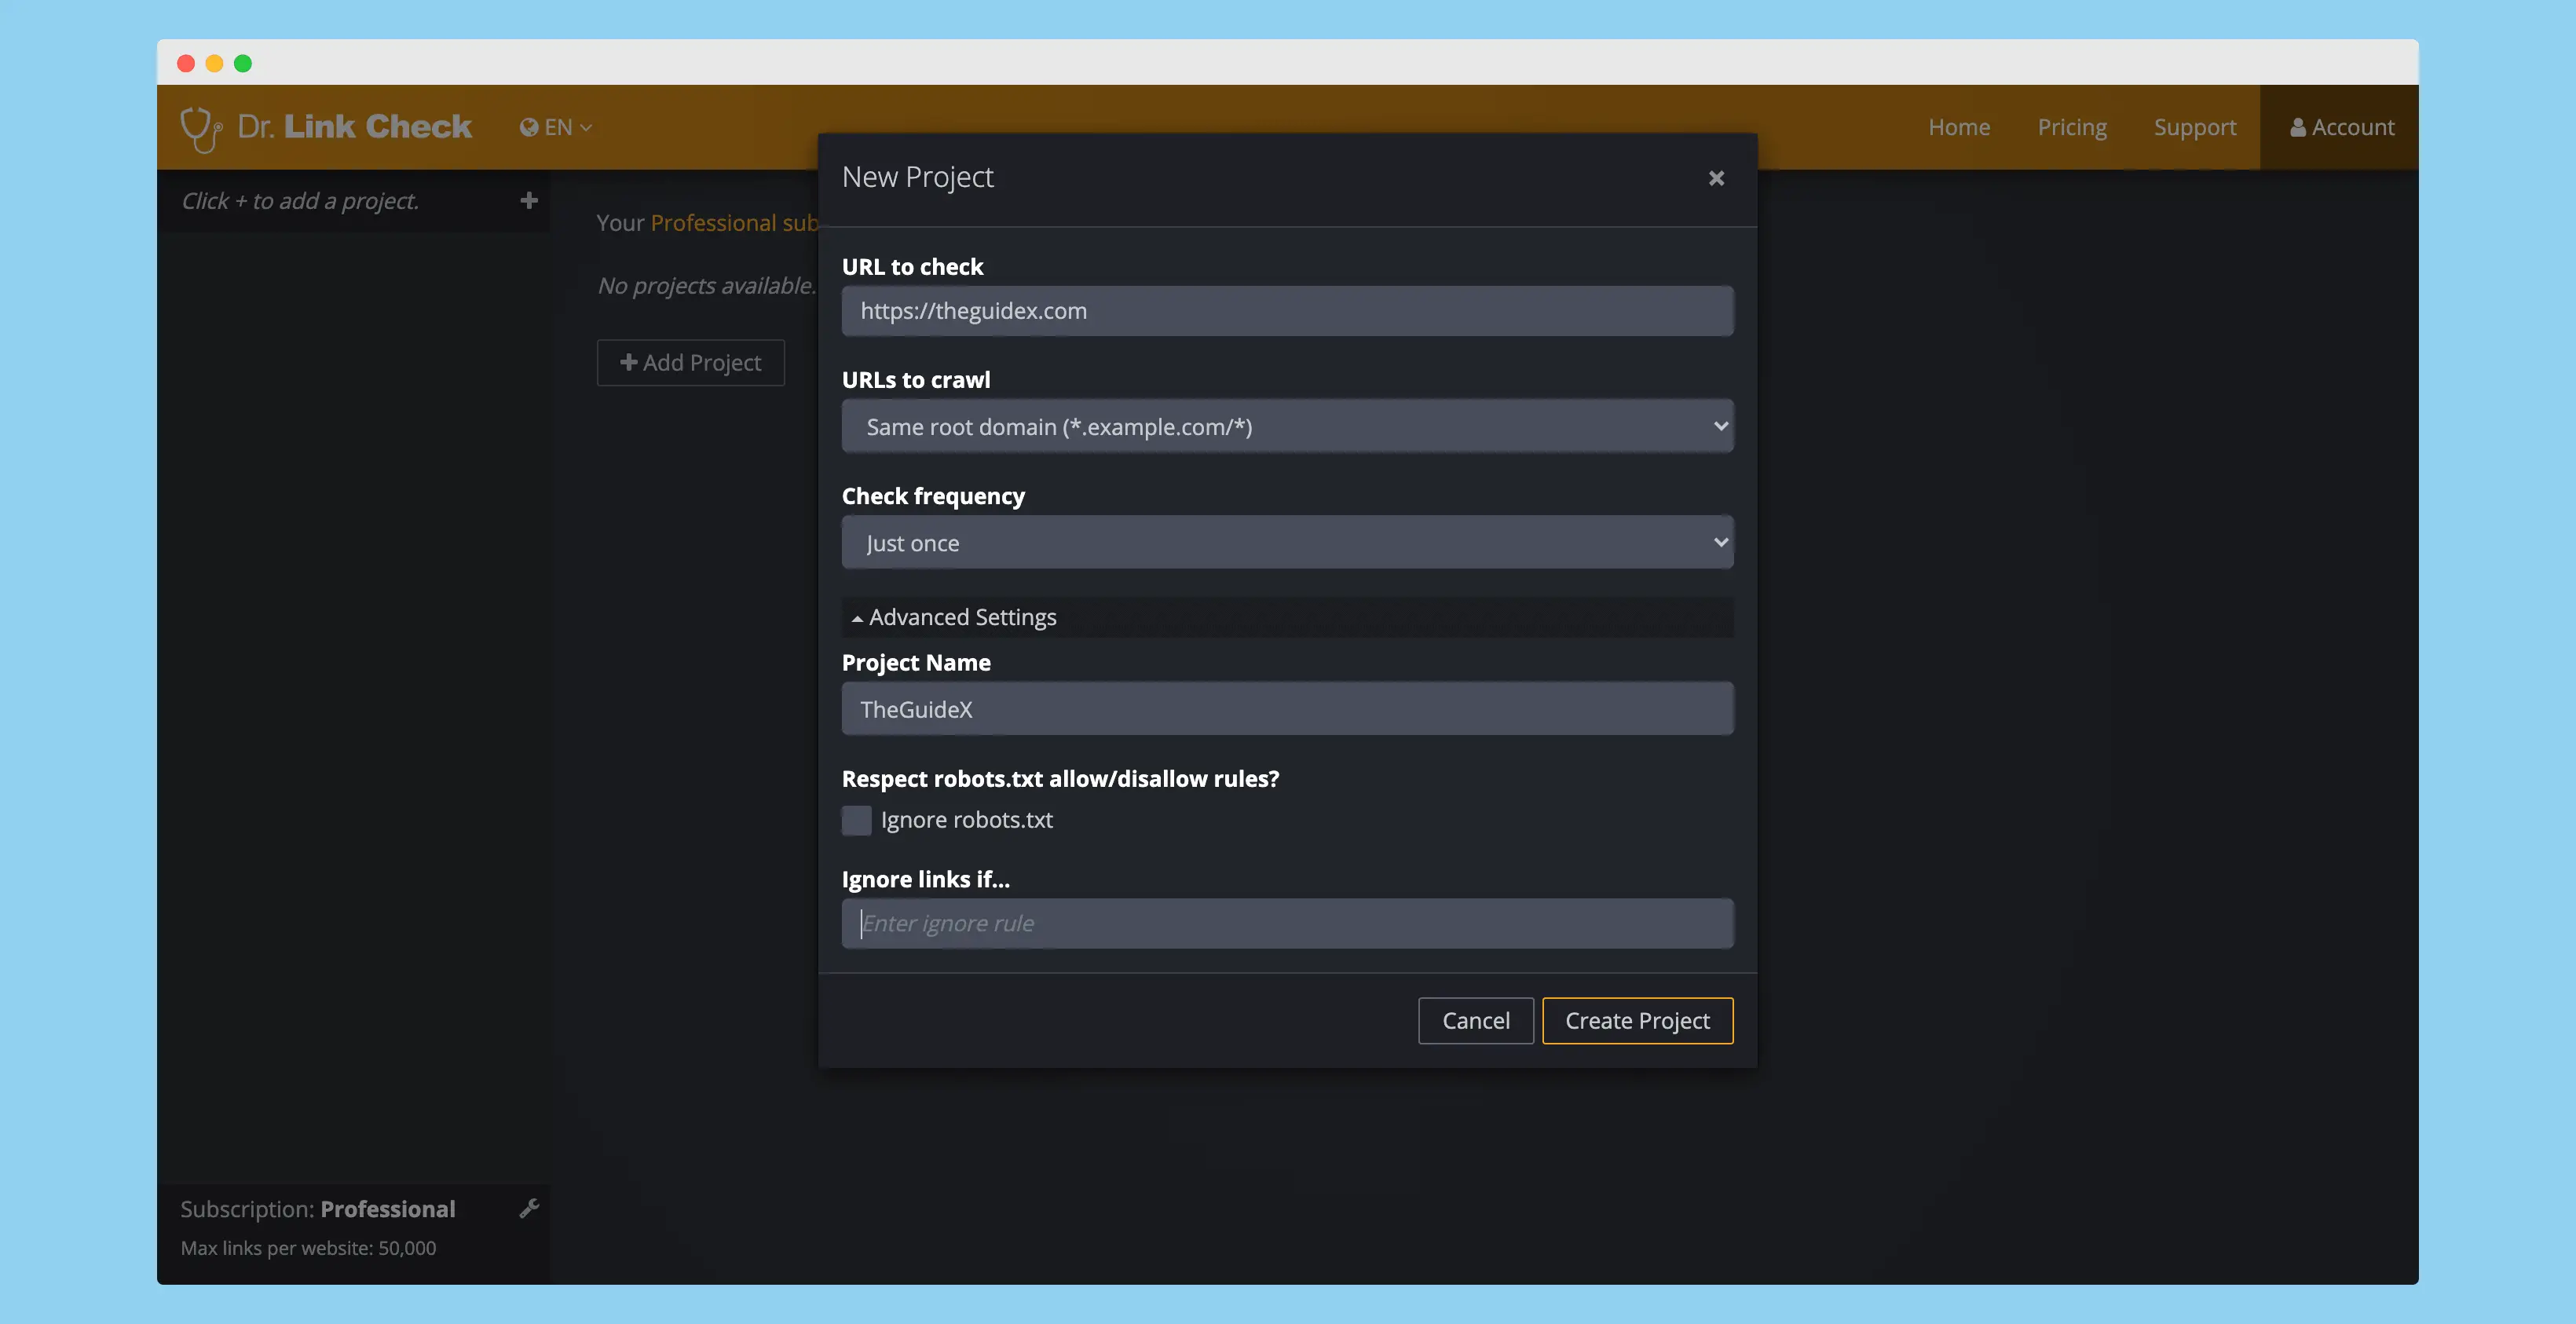Viewport: 2576px width, 1324px height.
Task: Click the red macOS close button
Action: coord(186,64)
